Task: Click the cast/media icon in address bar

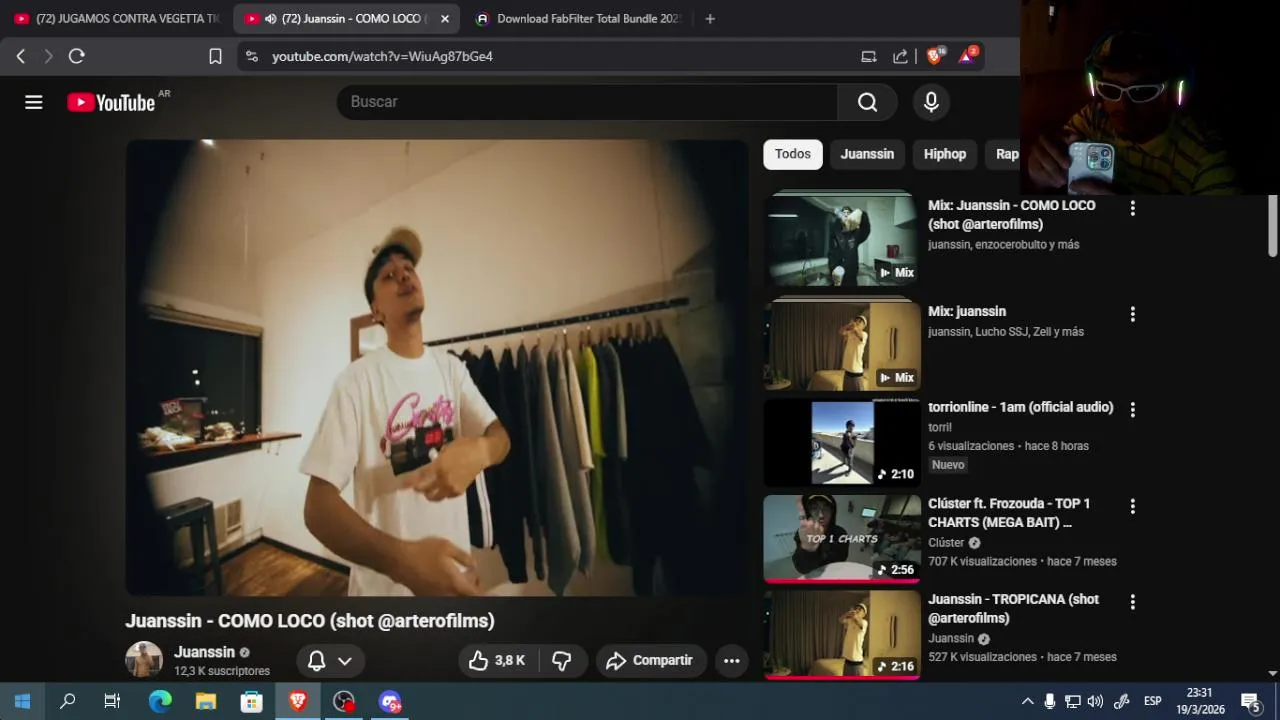Action: [x=869, y=56]
